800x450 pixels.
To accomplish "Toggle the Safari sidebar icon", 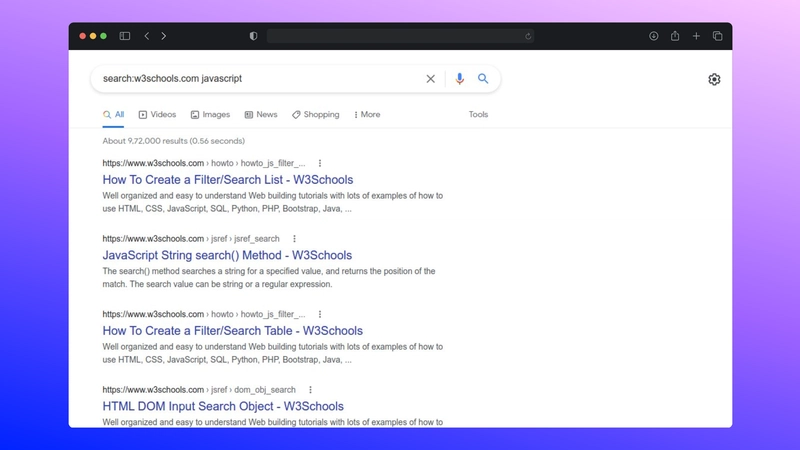I will point(124,36).
